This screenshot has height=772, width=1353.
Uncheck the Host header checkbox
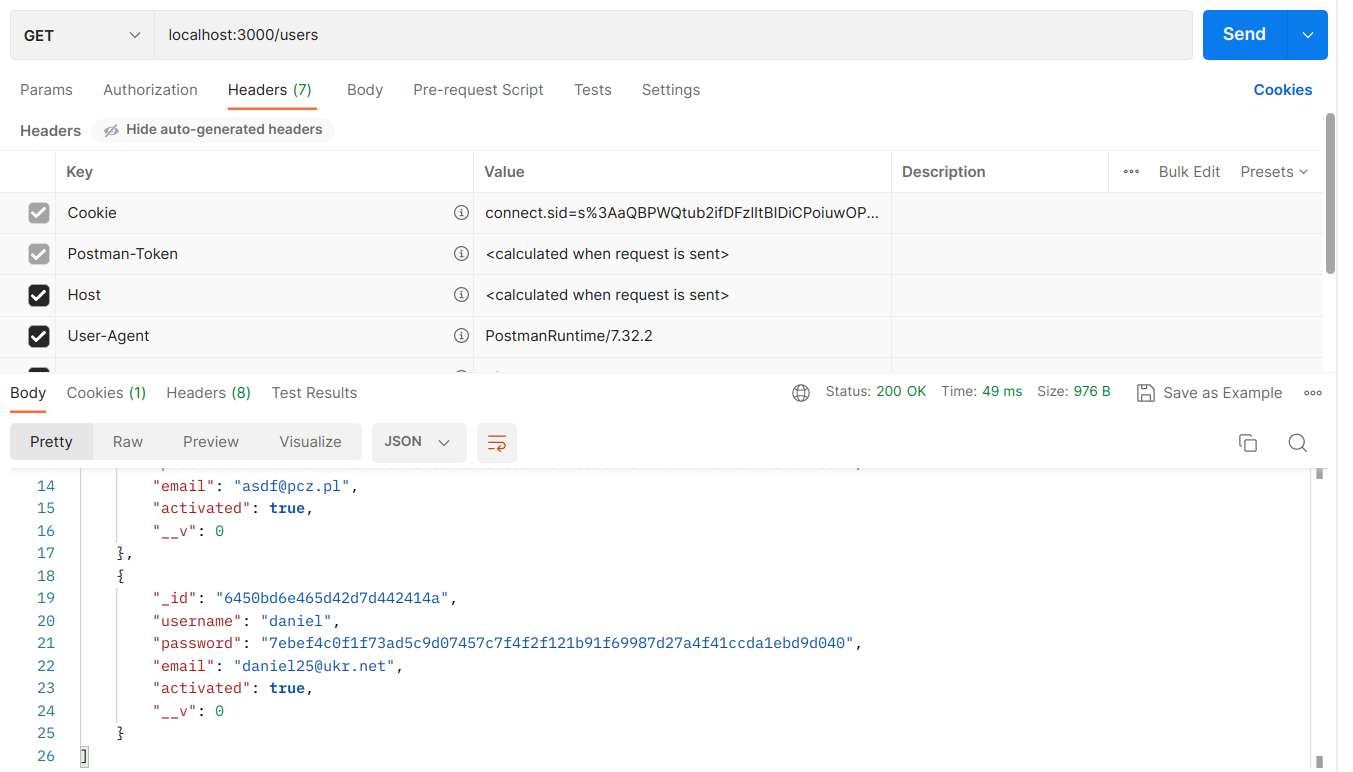click(x=39, y=295)
